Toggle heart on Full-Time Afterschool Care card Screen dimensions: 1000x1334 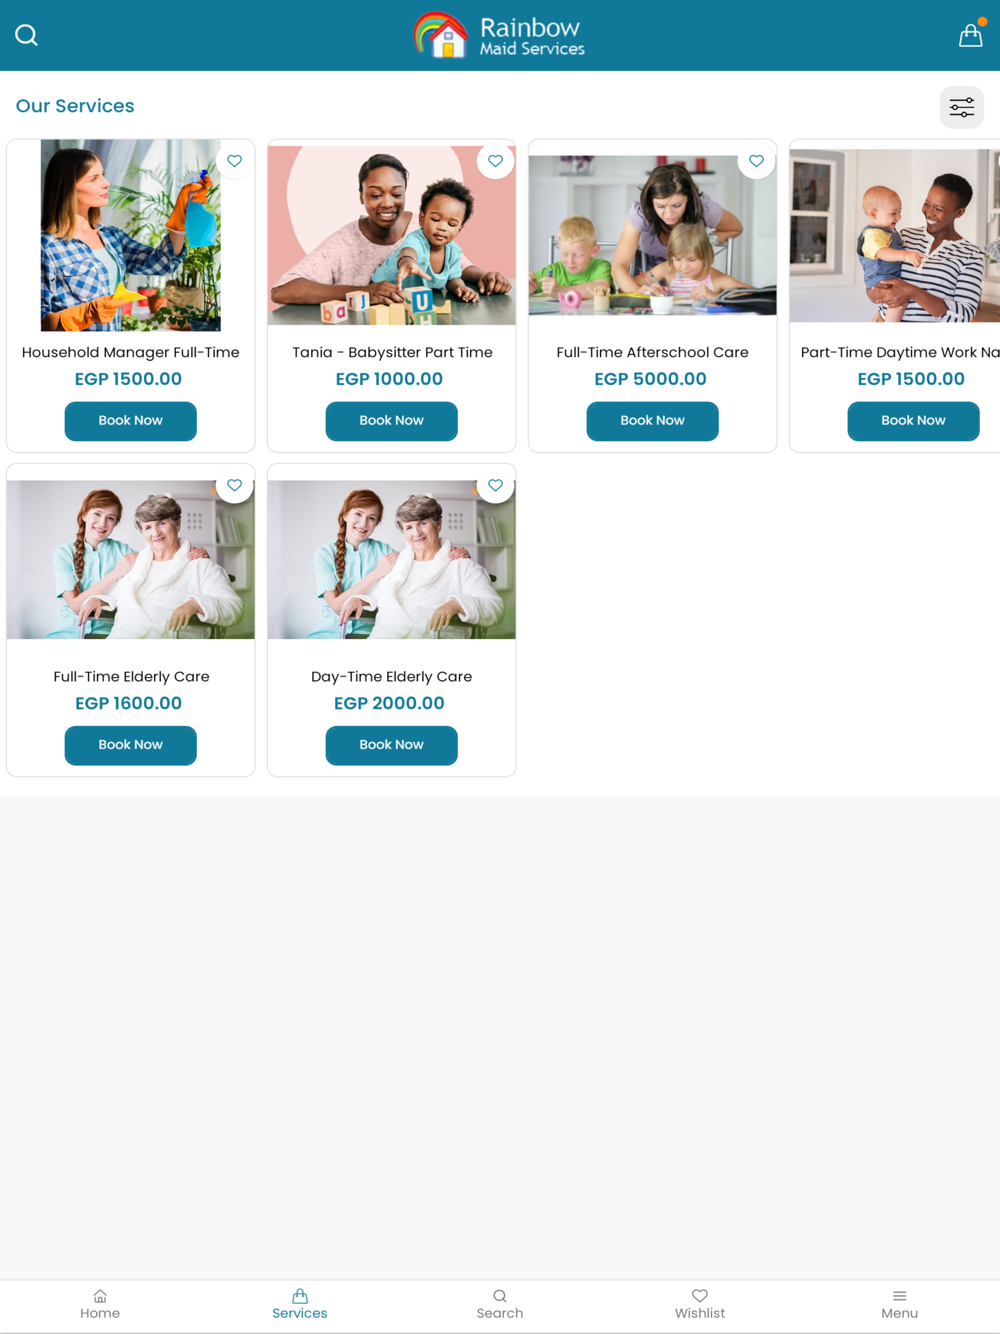click(756, 161)
